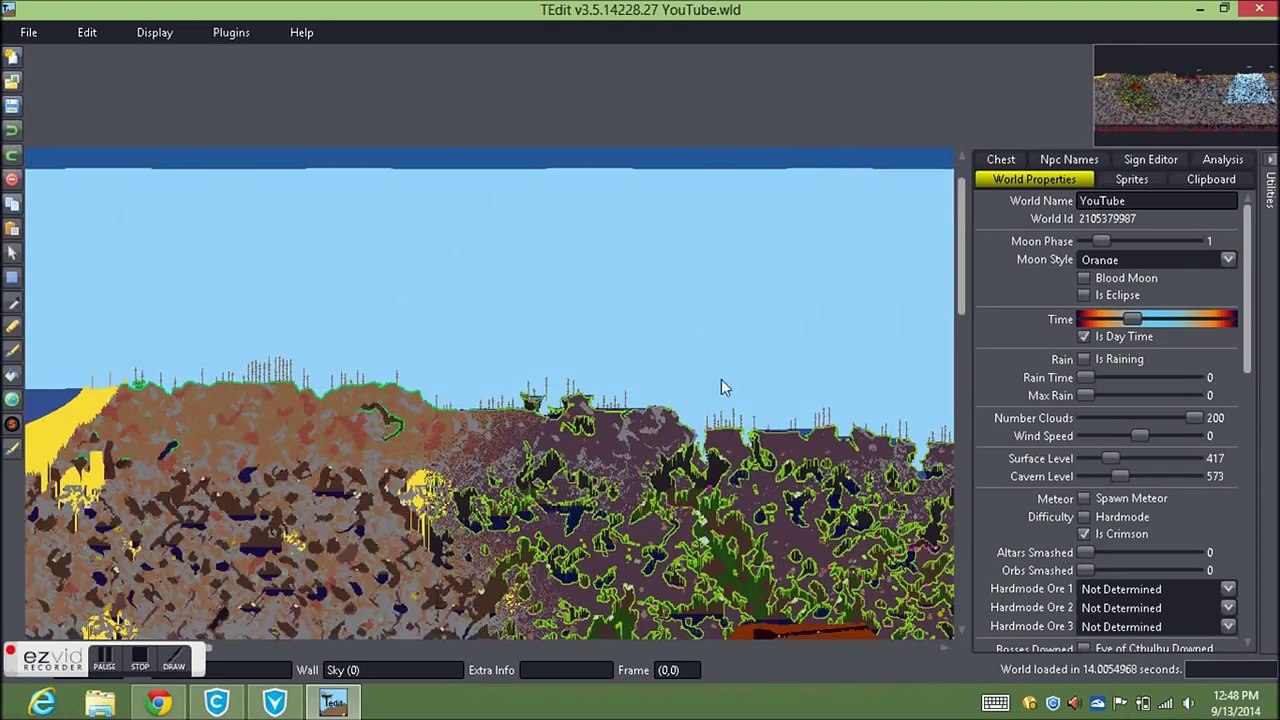The height and width of the screenshot is (720, 1280).
Task: Open the File menu
Action: pos(29,32)
